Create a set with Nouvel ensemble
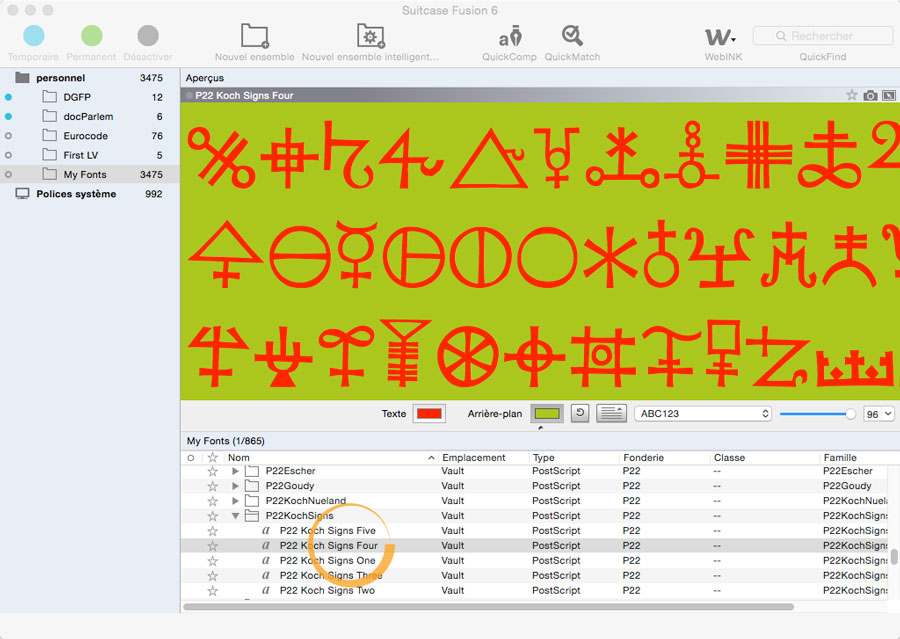Image resolution: width=900 pixels, height=639 pixels. point(254,42)
